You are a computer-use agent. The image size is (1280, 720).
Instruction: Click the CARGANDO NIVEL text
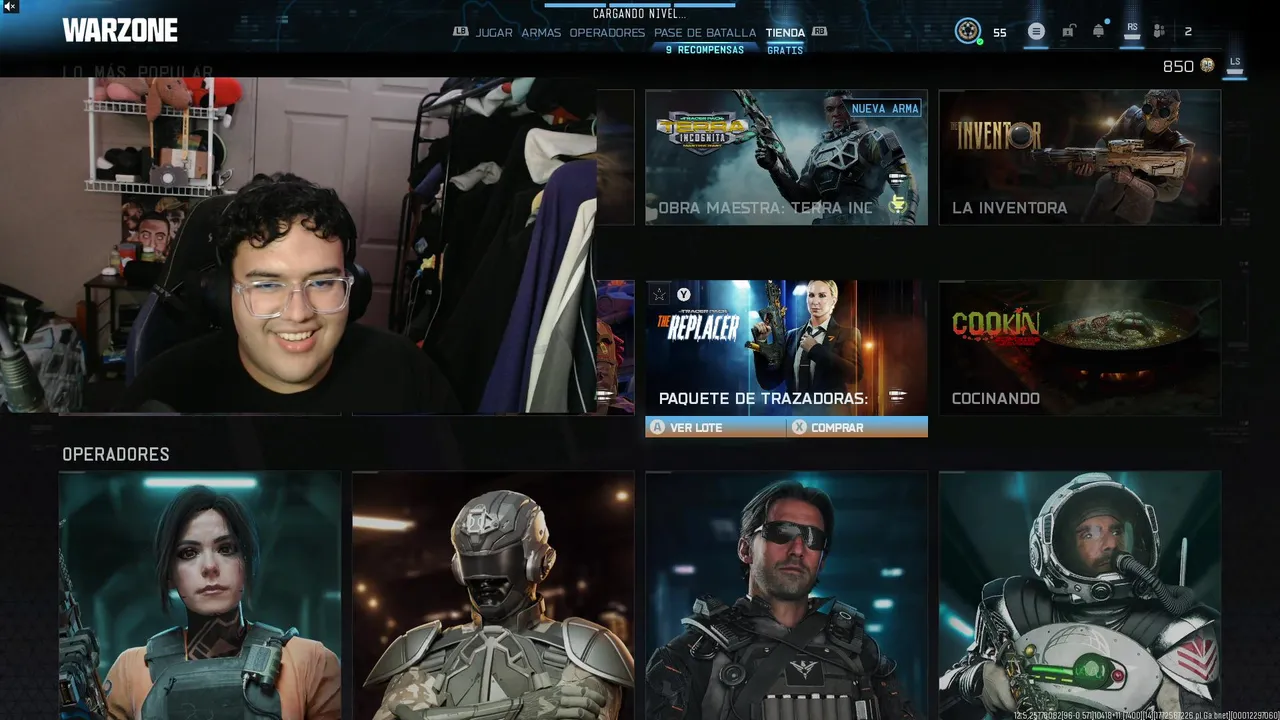639,14
